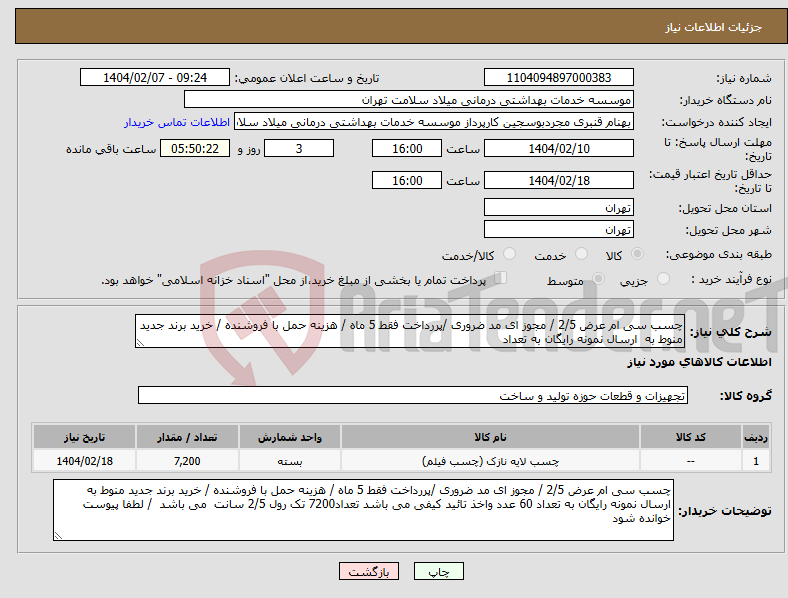Click the goods group field تجهیزات و قطعات
788x598 pixels.
pyautogui.click(x=413, y=395)
